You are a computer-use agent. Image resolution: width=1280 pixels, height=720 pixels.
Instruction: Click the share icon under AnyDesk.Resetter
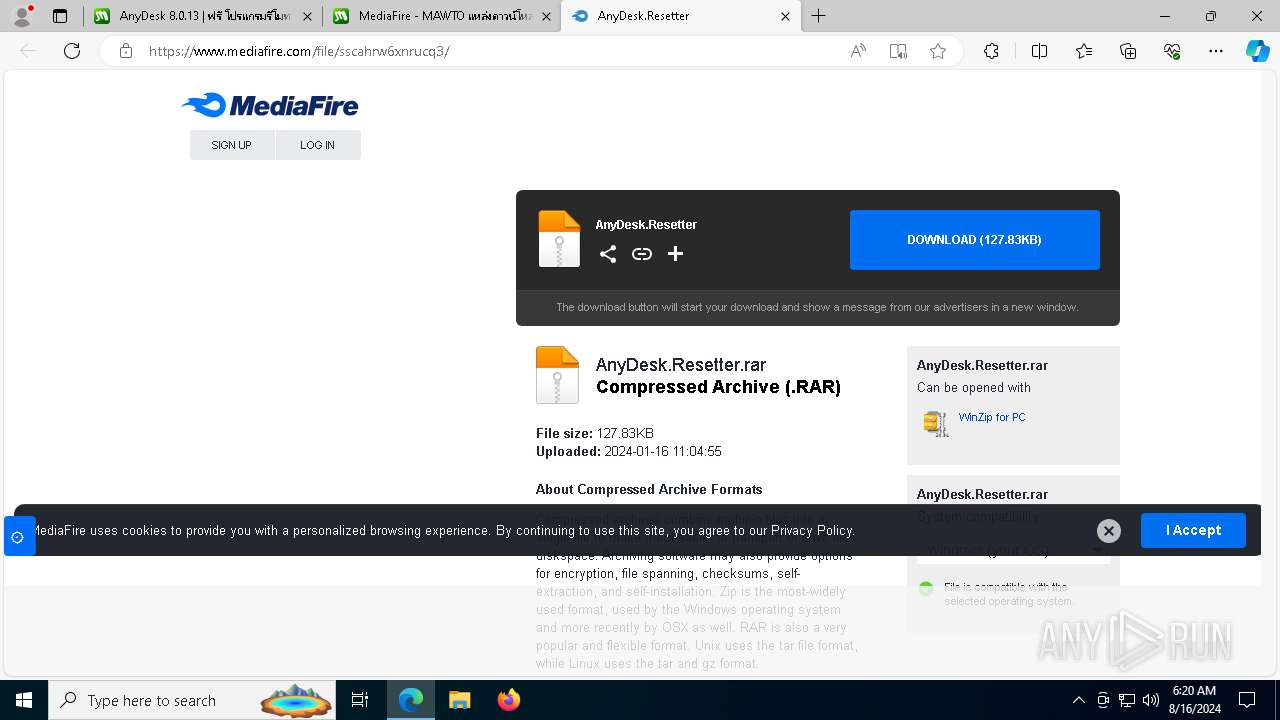pos(608,254)
